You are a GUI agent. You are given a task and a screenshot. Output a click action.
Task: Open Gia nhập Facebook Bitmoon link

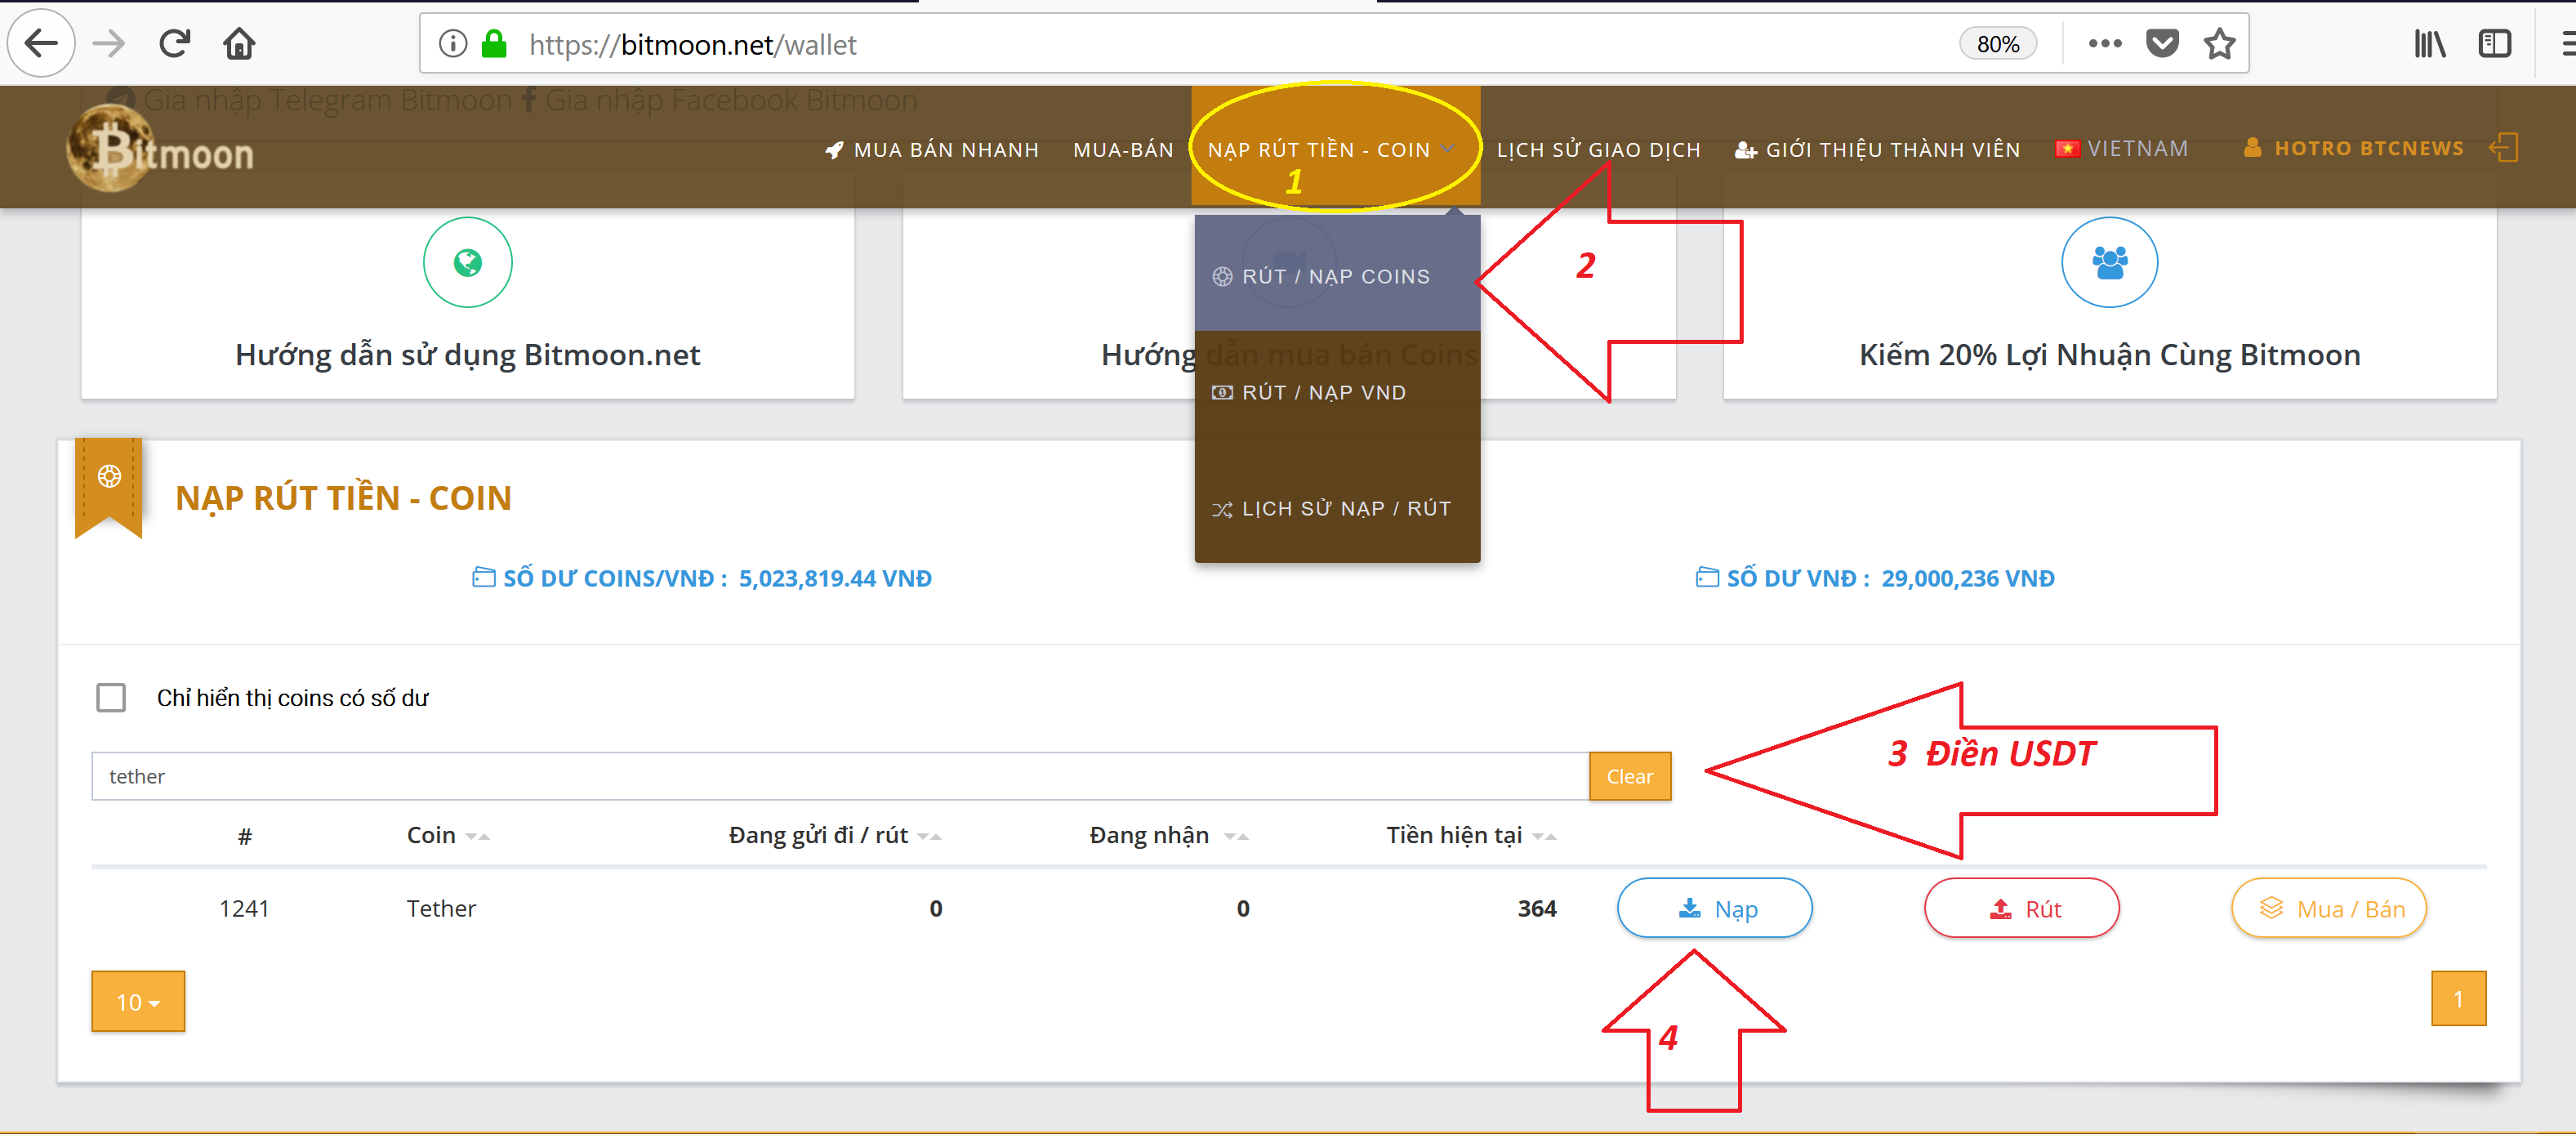click(x=719, y=100)
